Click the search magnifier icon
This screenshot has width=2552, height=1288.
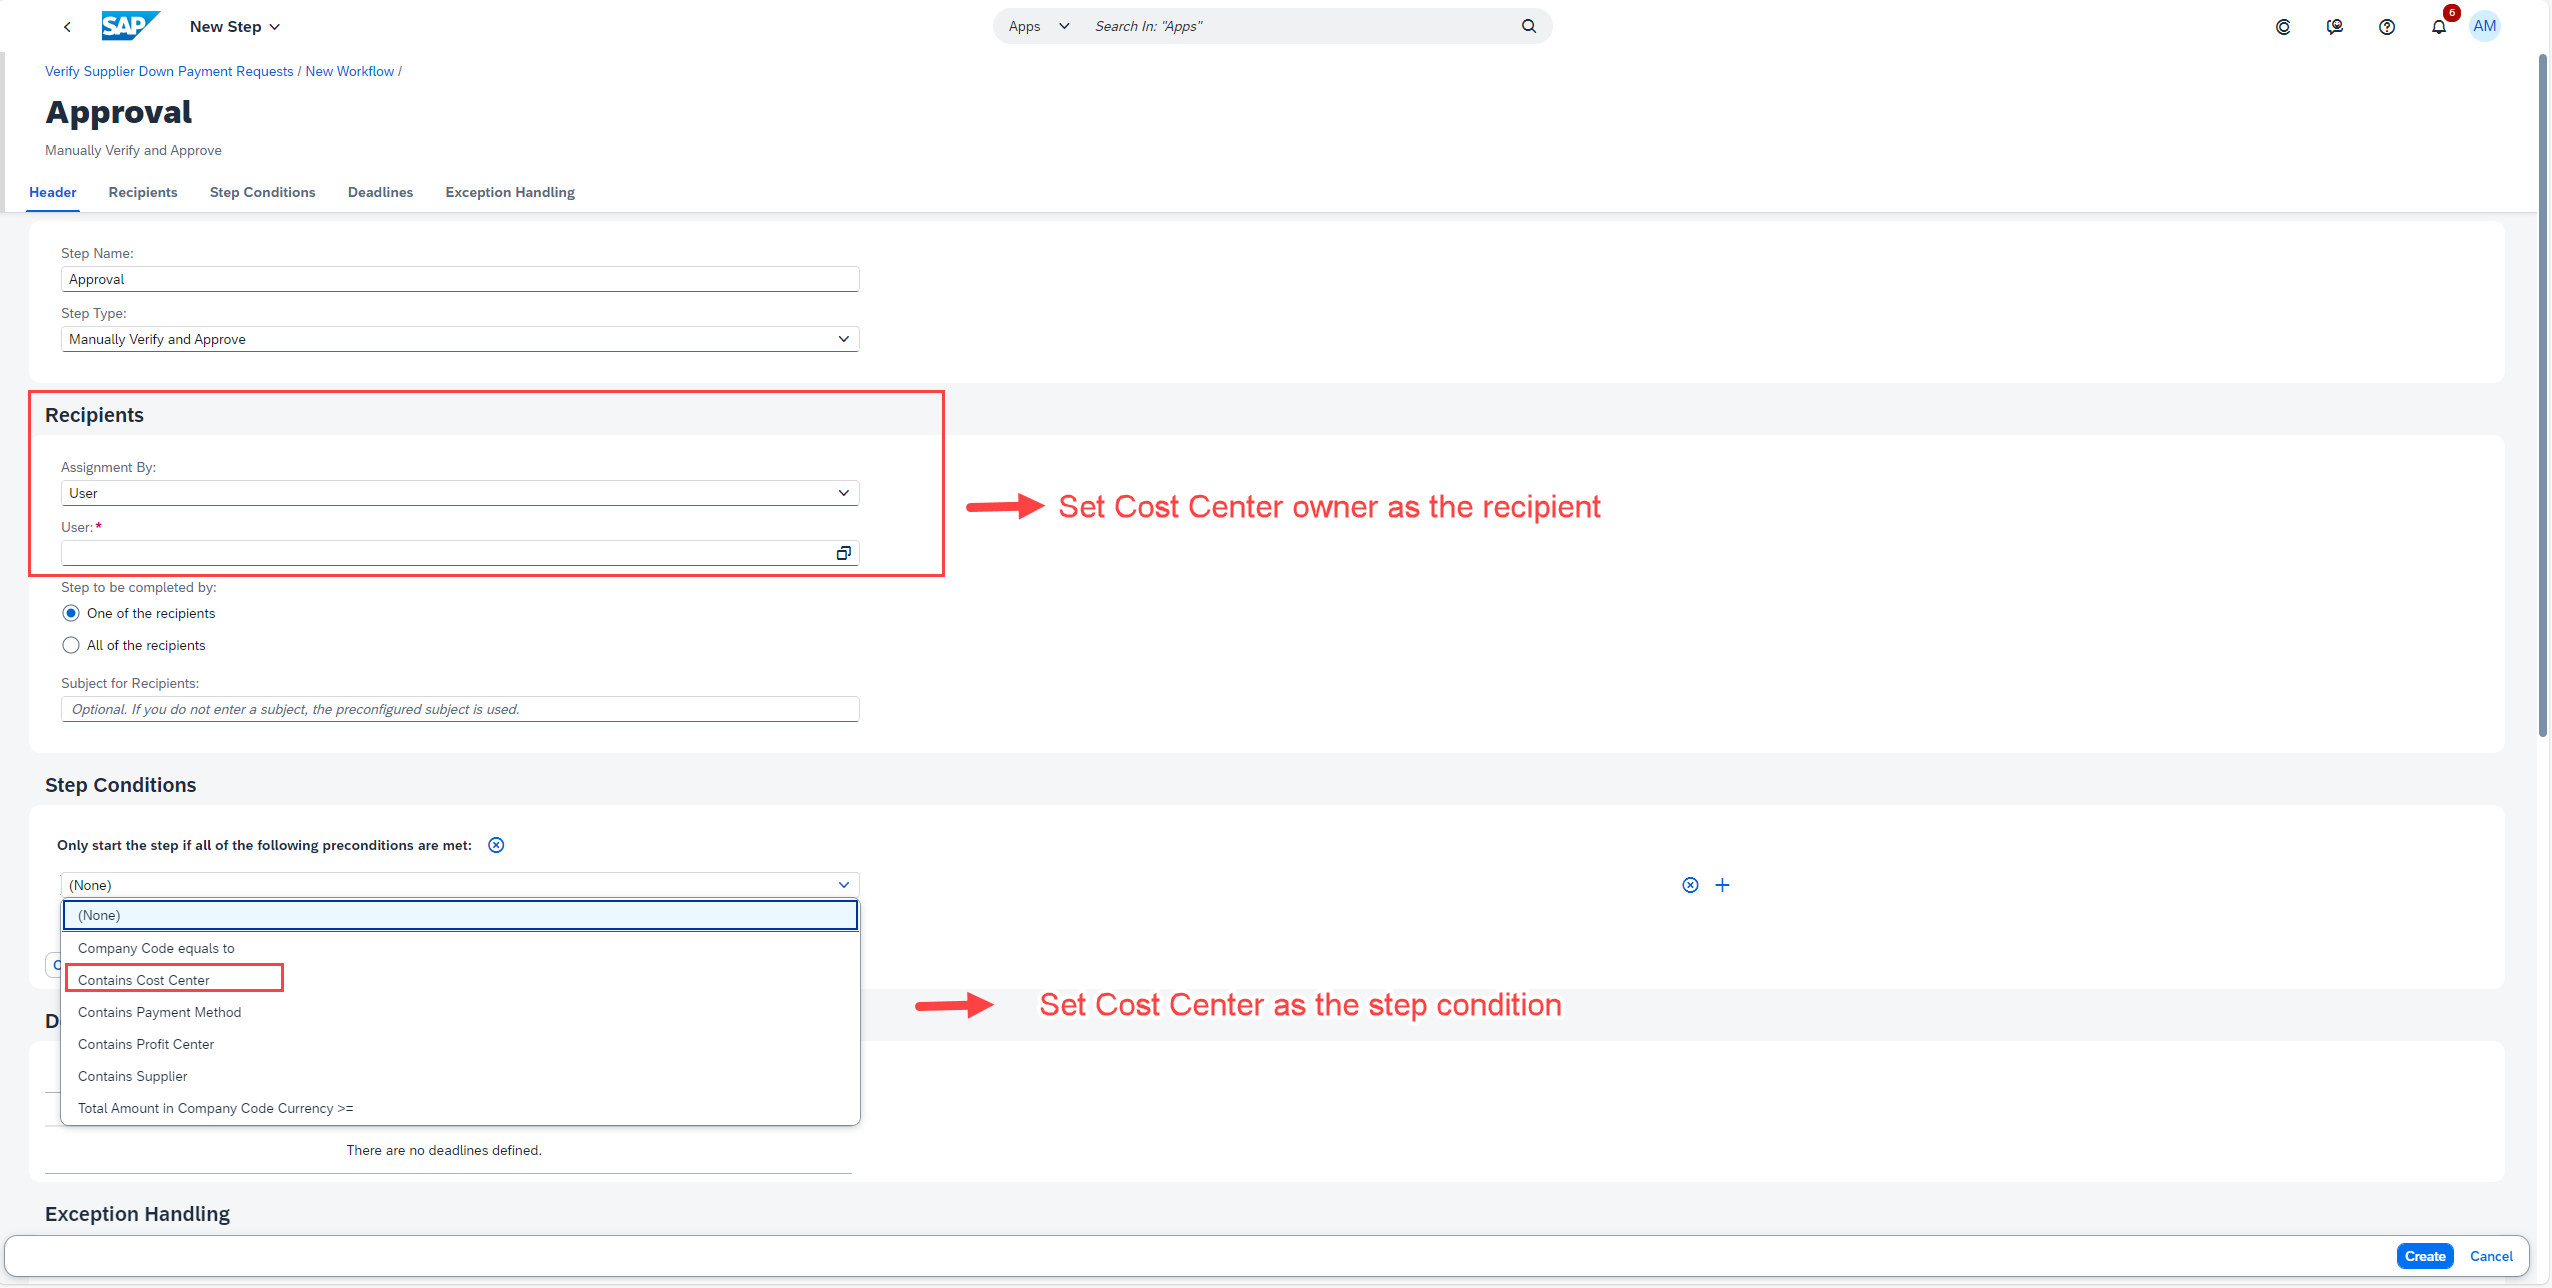(x=1529, y=26)
